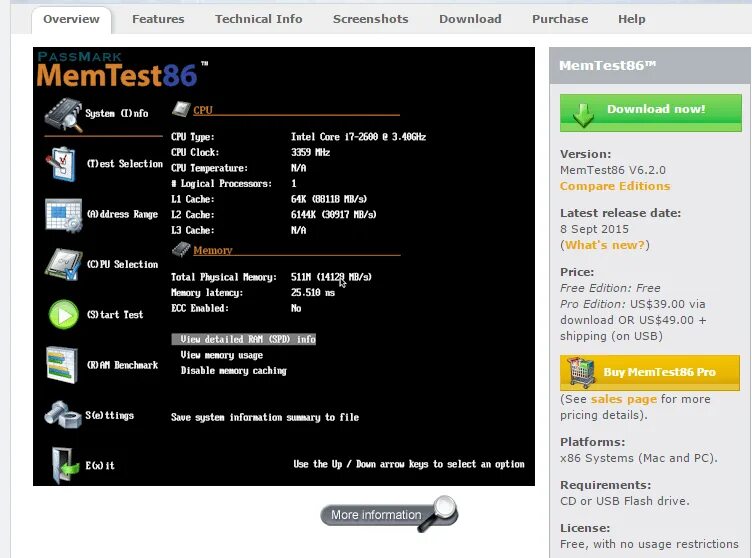Open the Download tab
The height and width of the screenshot is (558, 752).
pos(470,19)
